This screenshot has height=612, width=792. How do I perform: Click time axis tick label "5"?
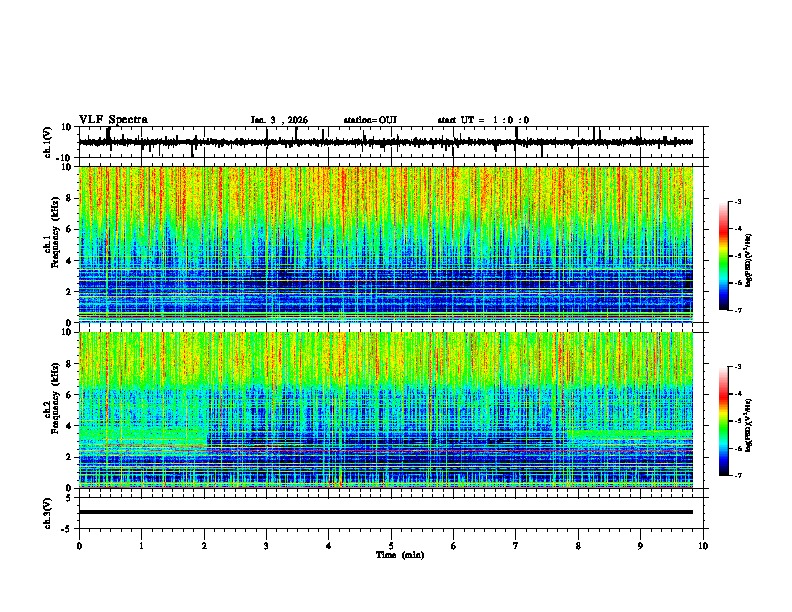tap(391, 546)
